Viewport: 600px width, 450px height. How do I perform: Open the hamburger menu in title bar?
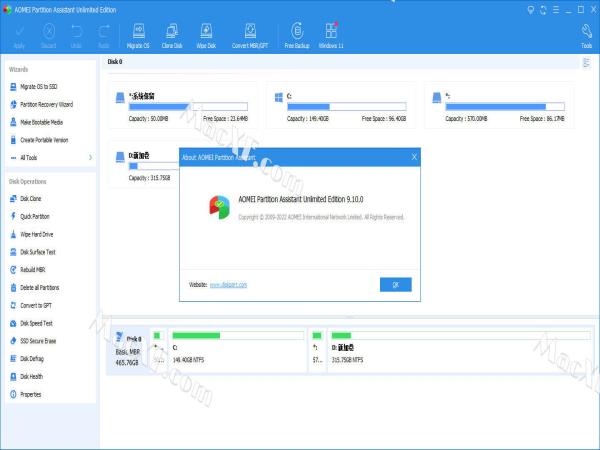point(556,10)
